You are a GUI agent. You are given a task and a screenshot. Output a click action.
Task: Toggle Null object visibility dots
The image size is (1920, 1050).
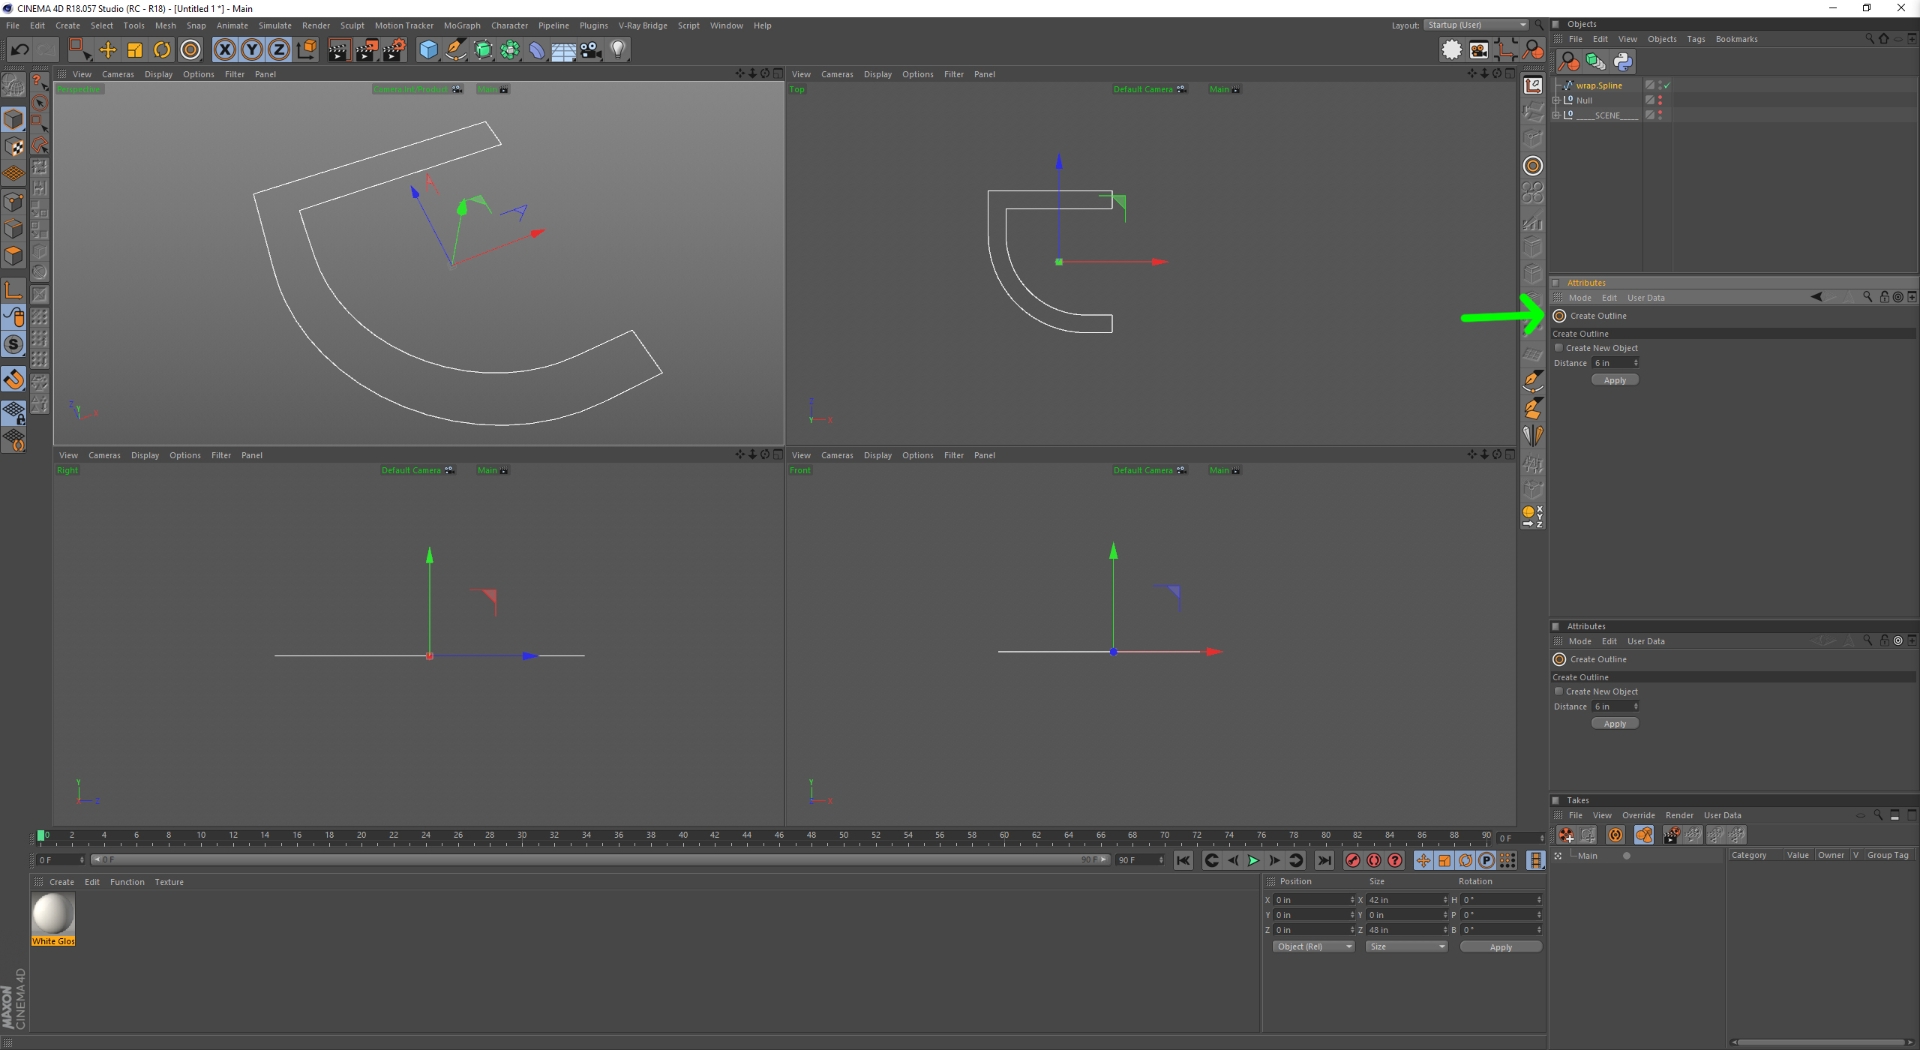coord(1660,100)
